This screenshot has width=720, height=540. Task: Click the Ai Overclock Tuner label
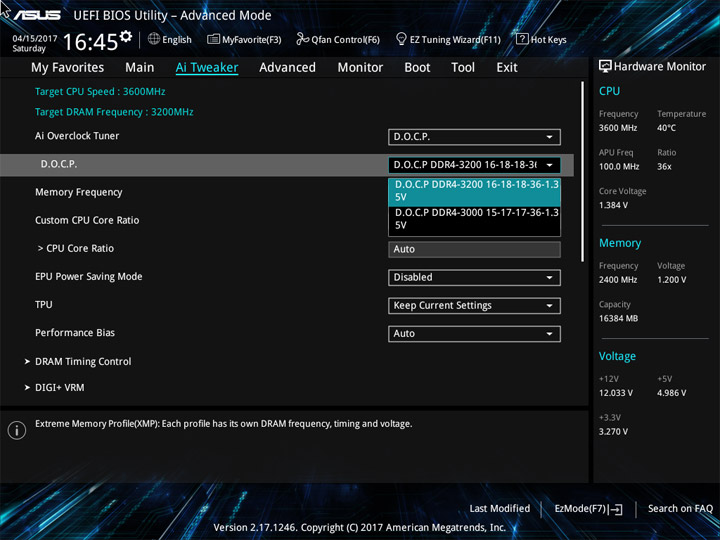pyautogui.click(x=77, y=136)
